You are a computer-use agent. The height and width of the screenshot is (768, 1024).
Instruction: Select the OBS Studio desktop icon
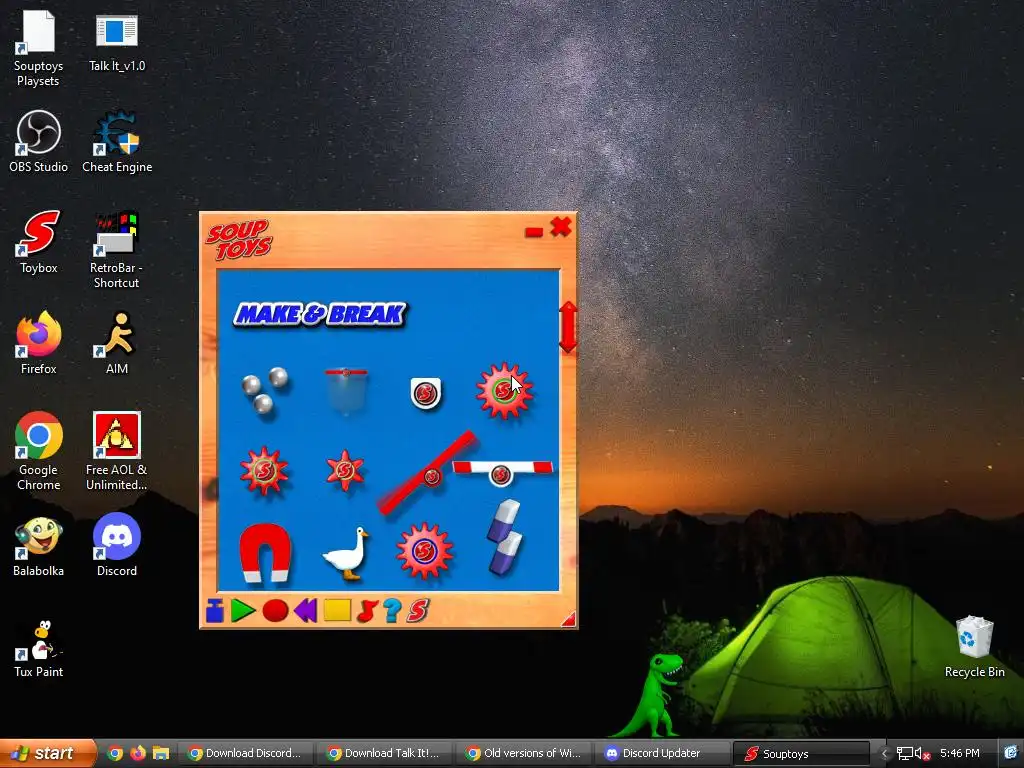(x=39, y=142)
